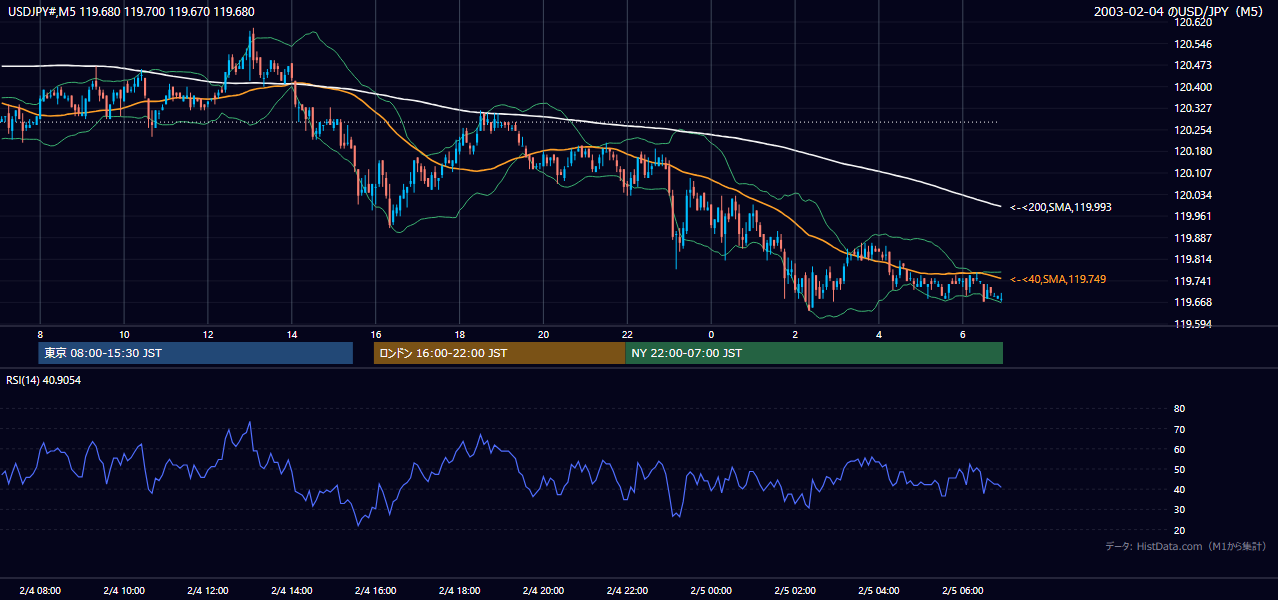Click the 40 SMA label 119.749
The height and width of the screenshot is (600, 1278).
point(1058,279)
